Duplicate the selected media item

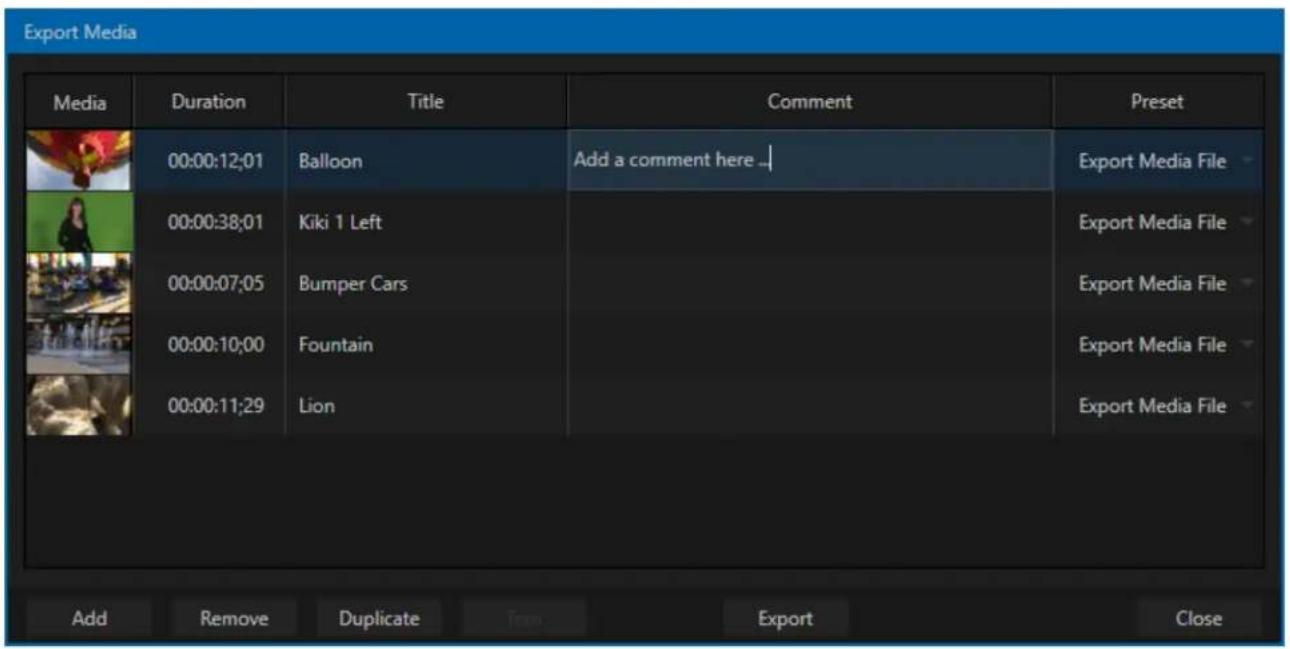(379, 618)
